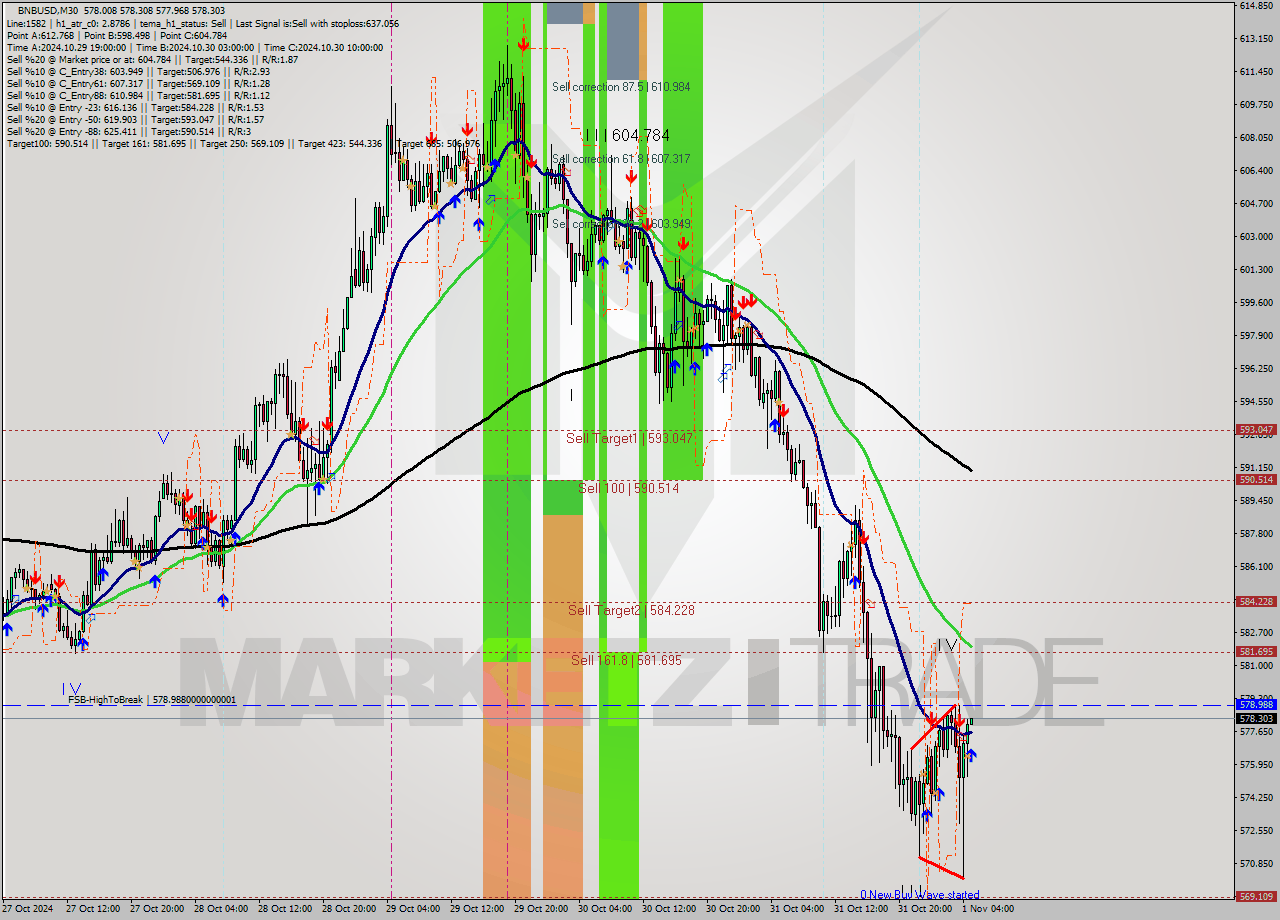This screenshot has height=920, width=1280.
Task: Select the 'Sell %10 @ C_Entry38: 603.949' line
Action: (138, 71)
